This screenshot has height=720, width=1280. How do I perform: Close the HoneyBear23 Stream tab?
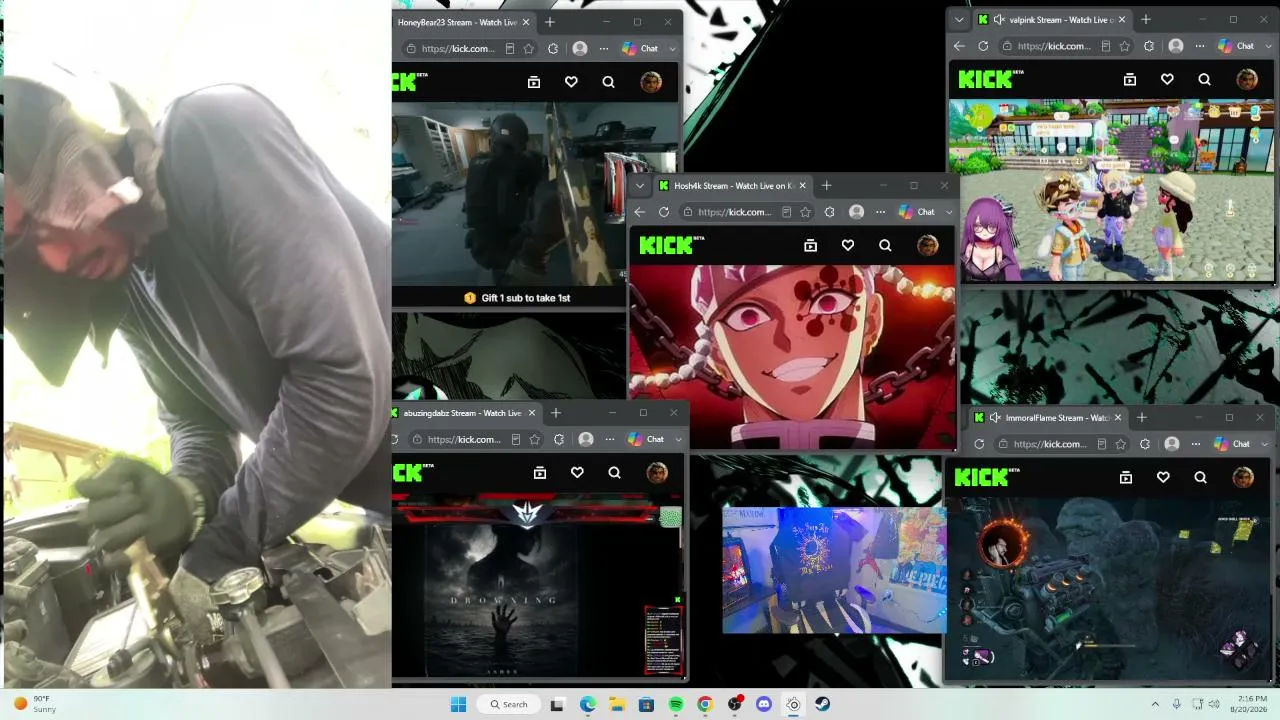tap(526, 22)
